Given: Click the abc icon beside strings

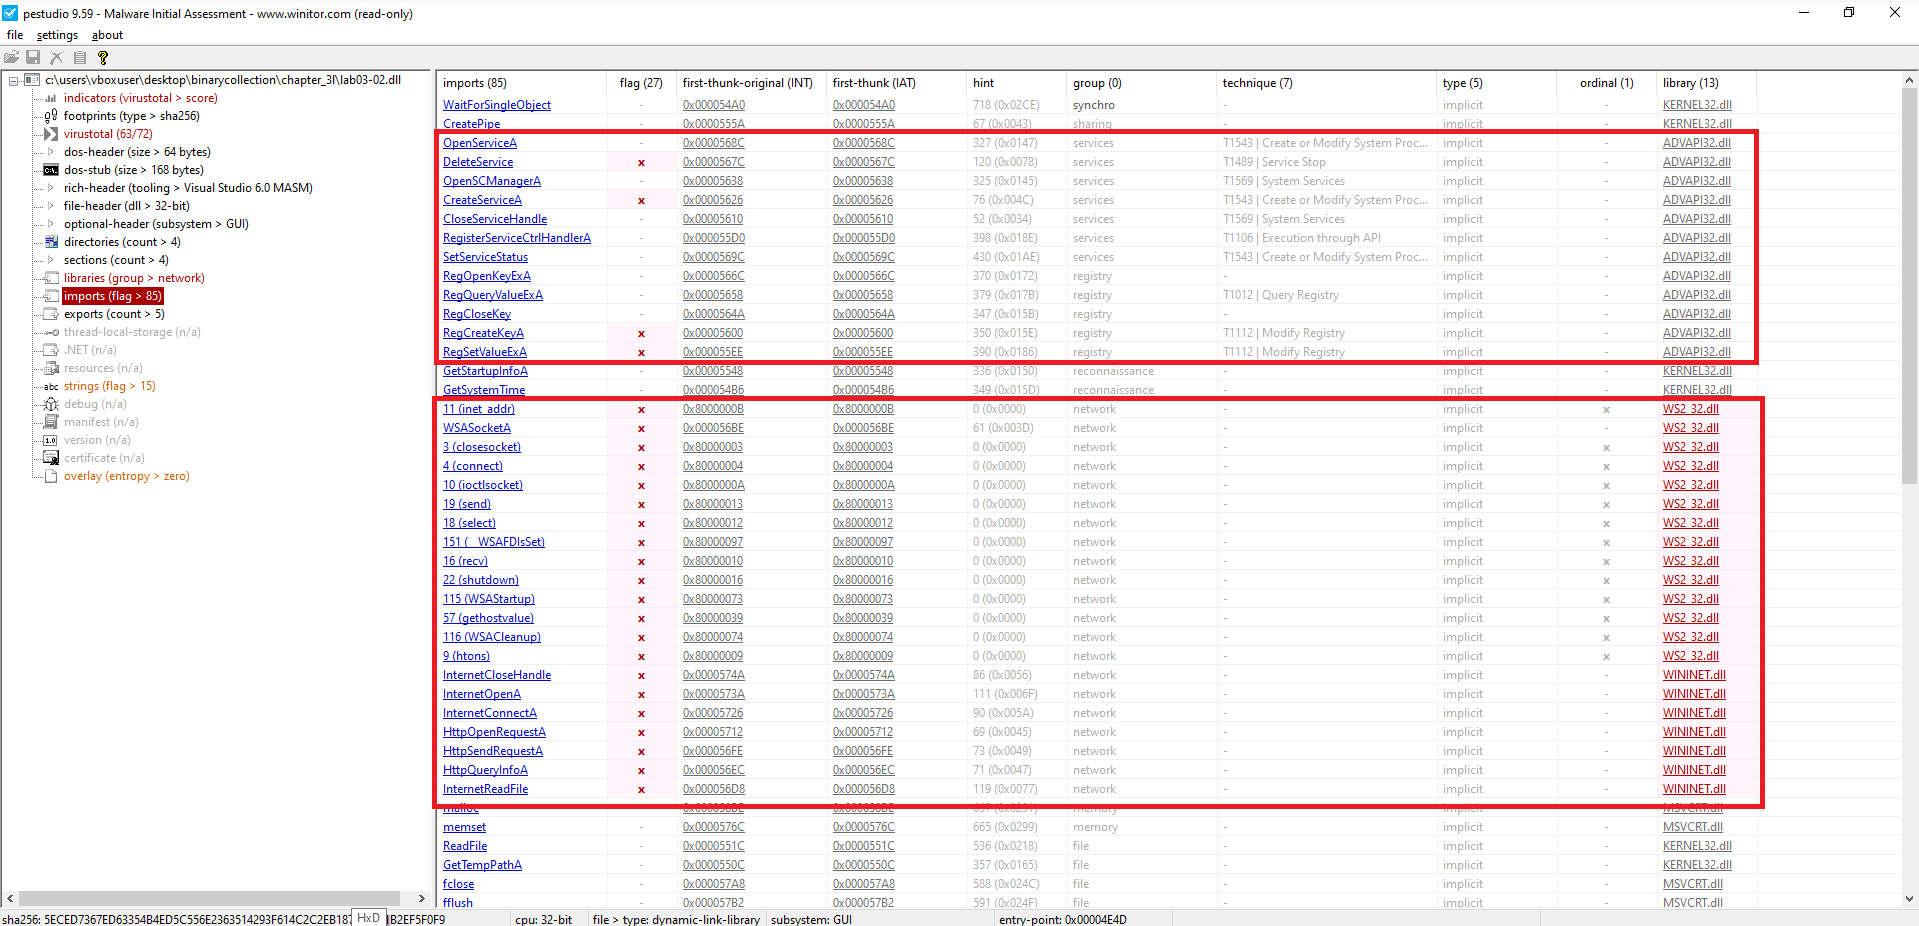Looking at the screenshot, I should point(51,386).
